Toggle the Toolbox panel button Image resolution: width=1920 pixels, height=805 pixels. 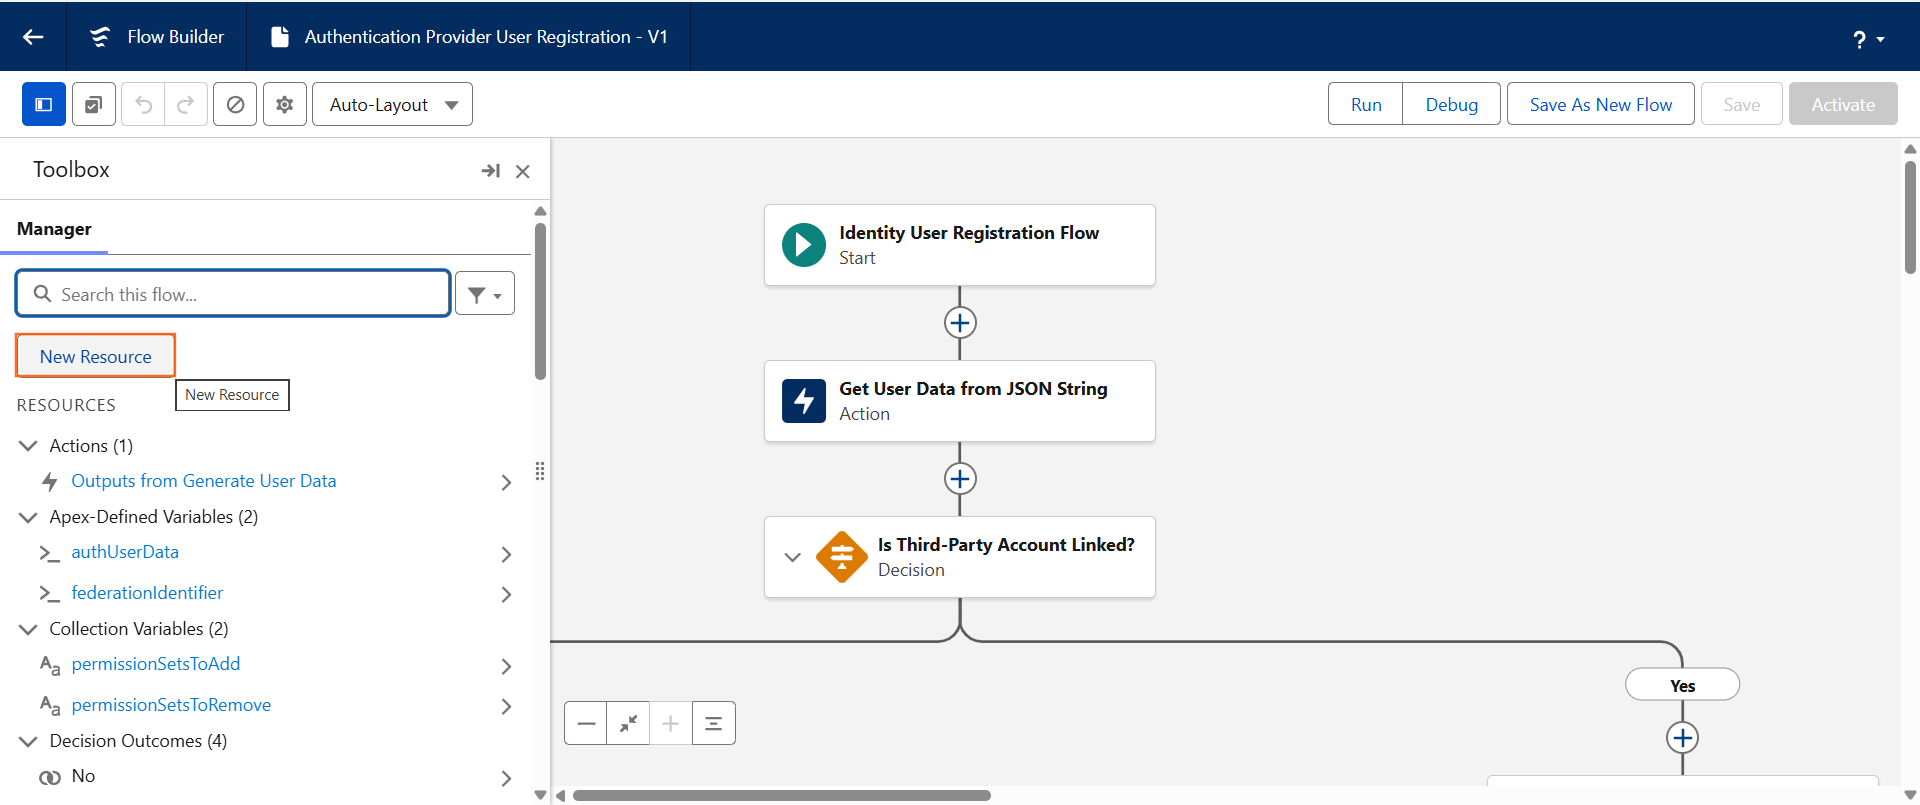[44, 104]
